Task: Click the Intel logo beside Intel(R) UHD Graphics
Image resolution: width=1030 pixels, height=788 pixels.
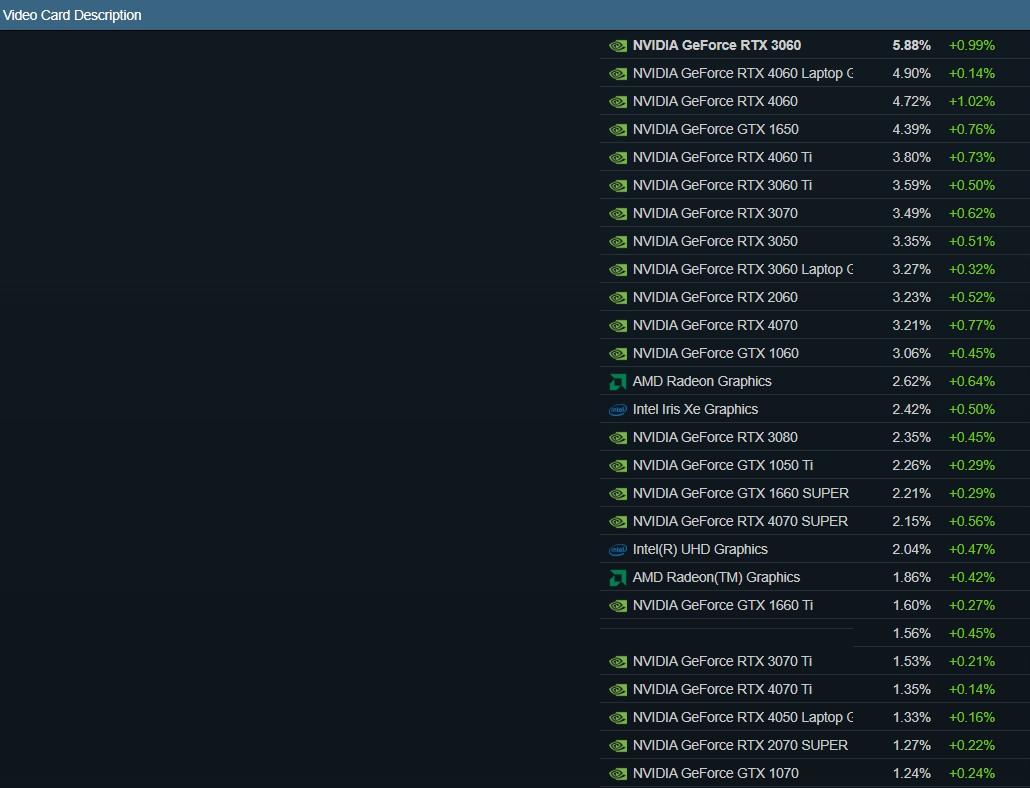Action: click(617, 550)
